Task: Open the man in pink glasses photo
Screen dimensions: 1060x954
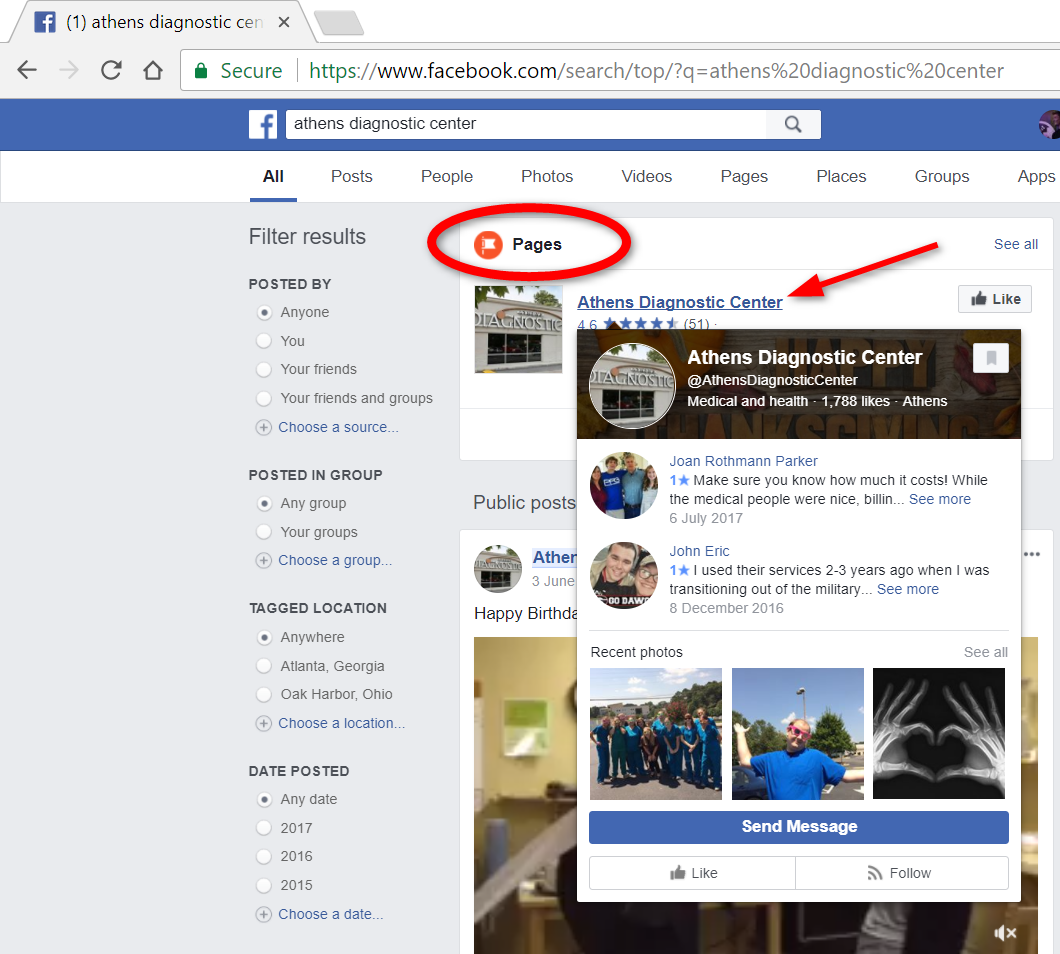Action: (x=798, y=734)
